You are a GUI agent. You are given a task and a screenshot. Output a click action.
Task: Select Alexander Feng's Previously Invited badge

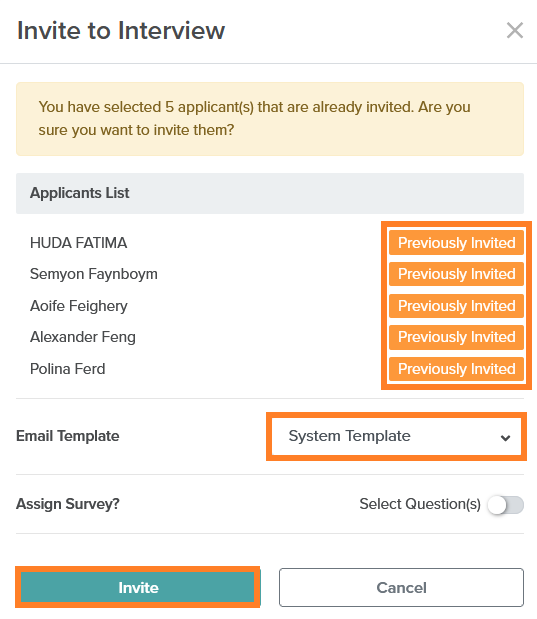(456, 337)
